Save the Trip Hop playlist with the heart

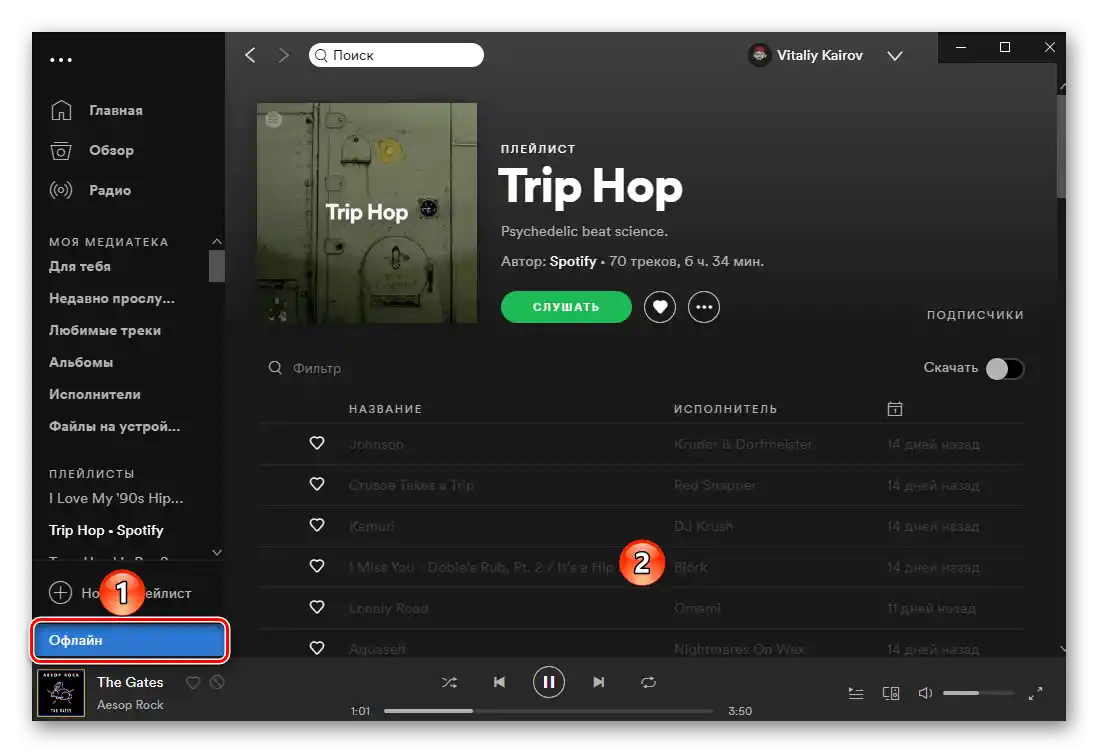(x=660, y=307)
